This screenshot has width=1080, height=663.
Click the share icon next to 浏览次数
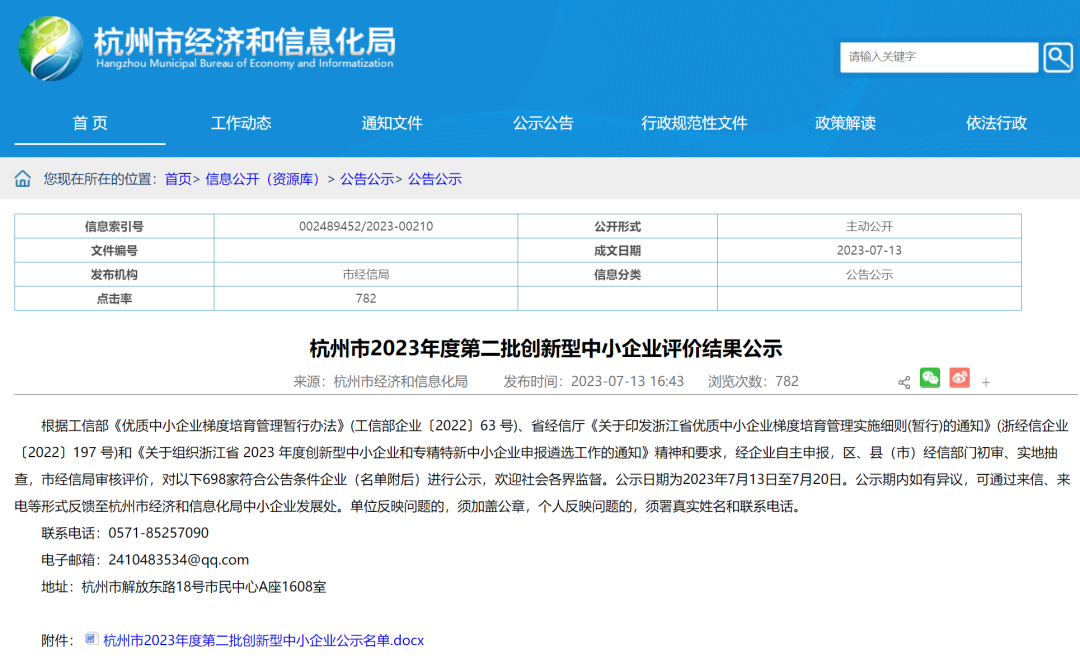(x=903, y=381)
